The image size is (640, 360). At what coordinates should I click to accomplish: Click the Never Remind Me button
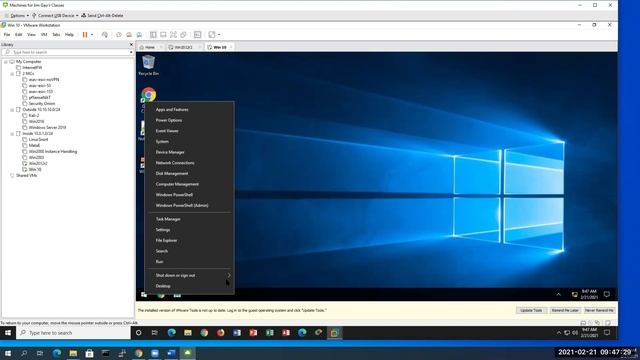pos(599,310)
